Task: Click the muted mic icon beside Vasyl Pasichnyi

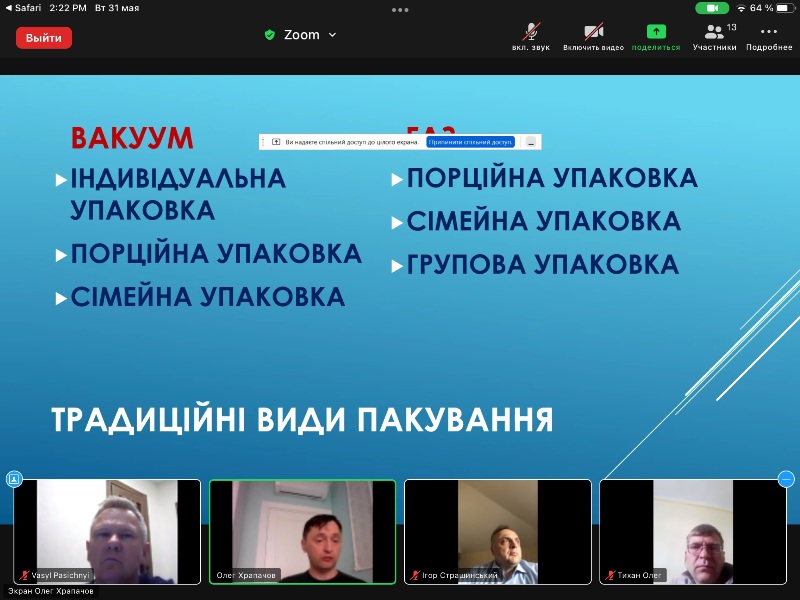Action: coord(24,576)
